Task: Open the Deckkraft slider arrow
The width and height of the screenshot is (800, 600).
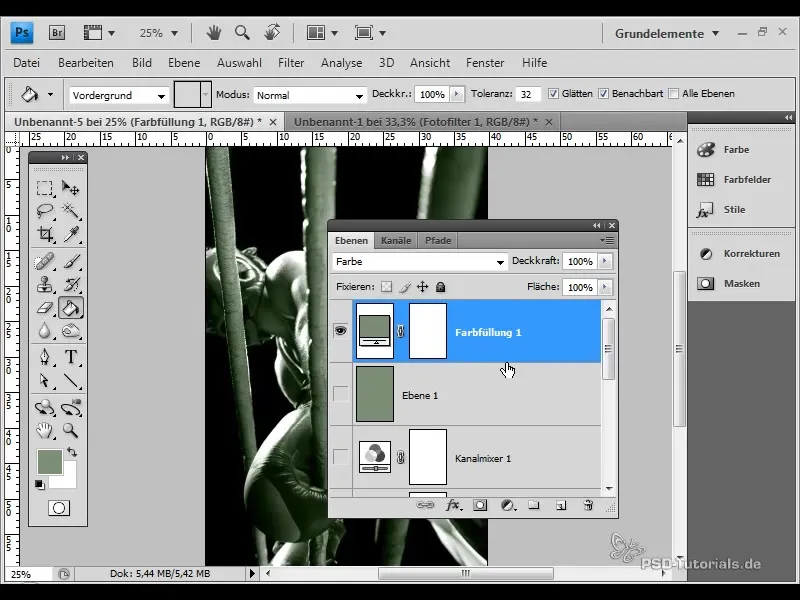Action: (605, 261)
